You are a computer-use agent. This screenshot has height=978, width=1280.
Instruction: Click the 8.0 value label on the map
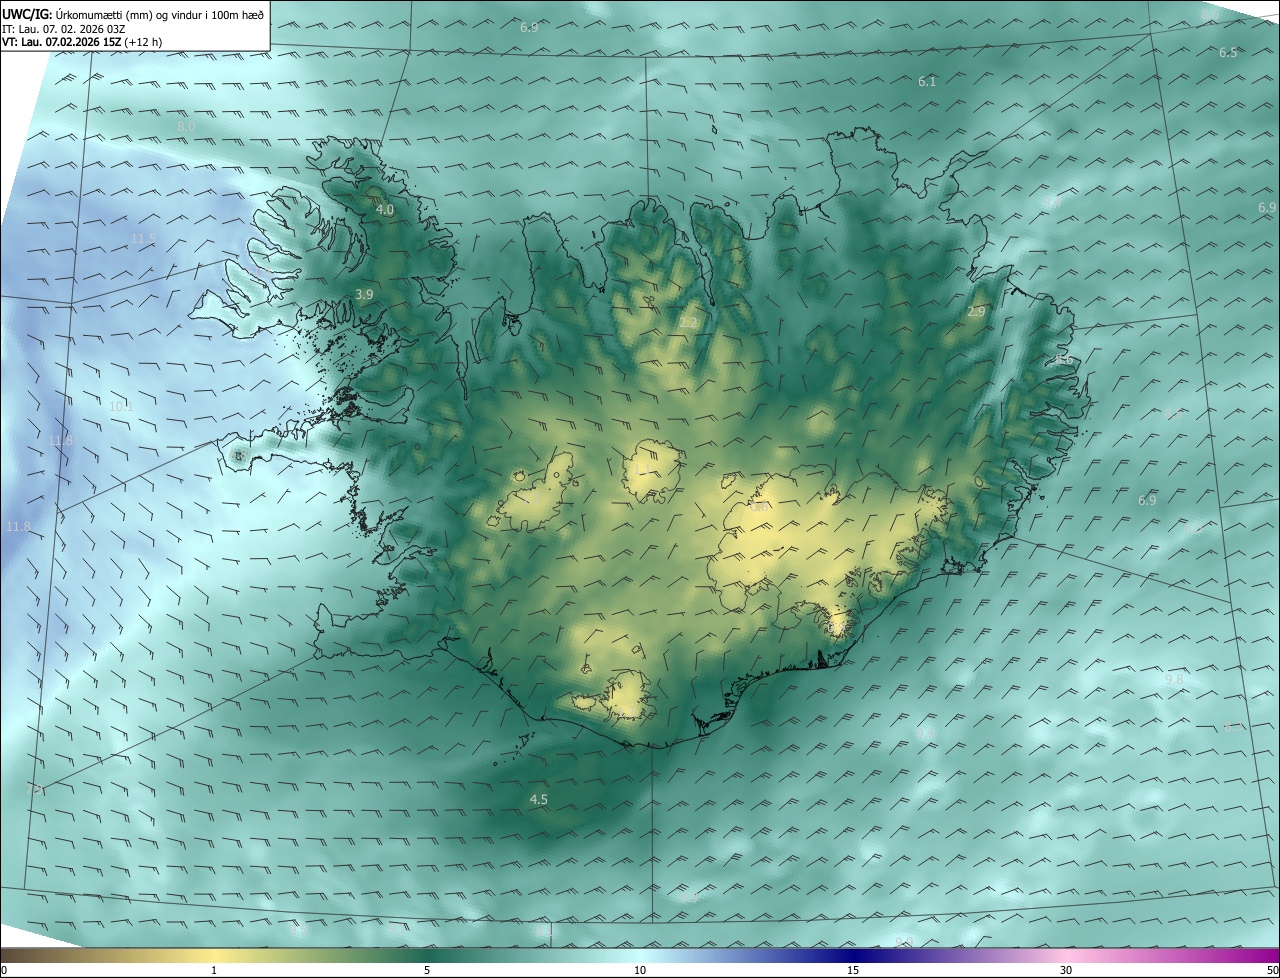(x=186, y=127)
